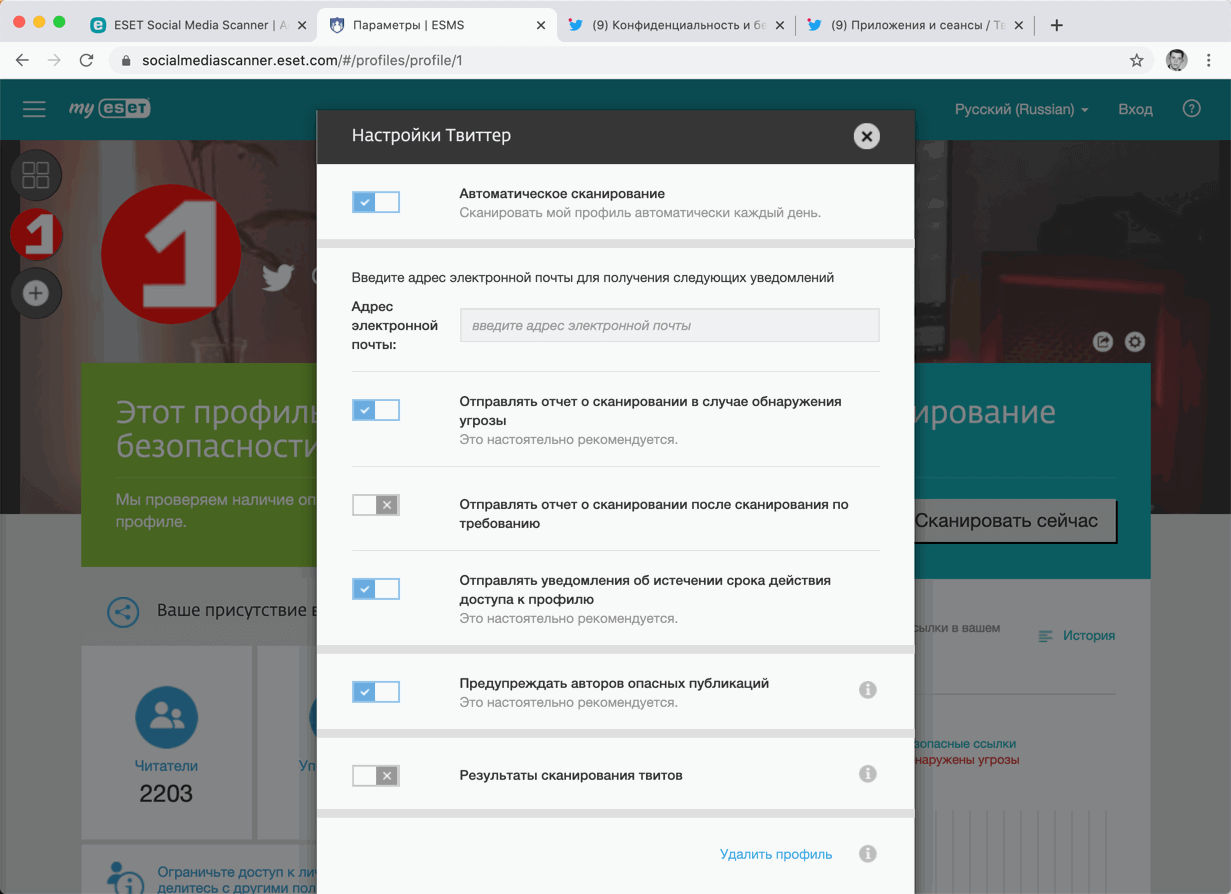The width and height of the screenshot is (1231, 894).
Task: Click the Вход login link
Action: [x=1135, y=109]
